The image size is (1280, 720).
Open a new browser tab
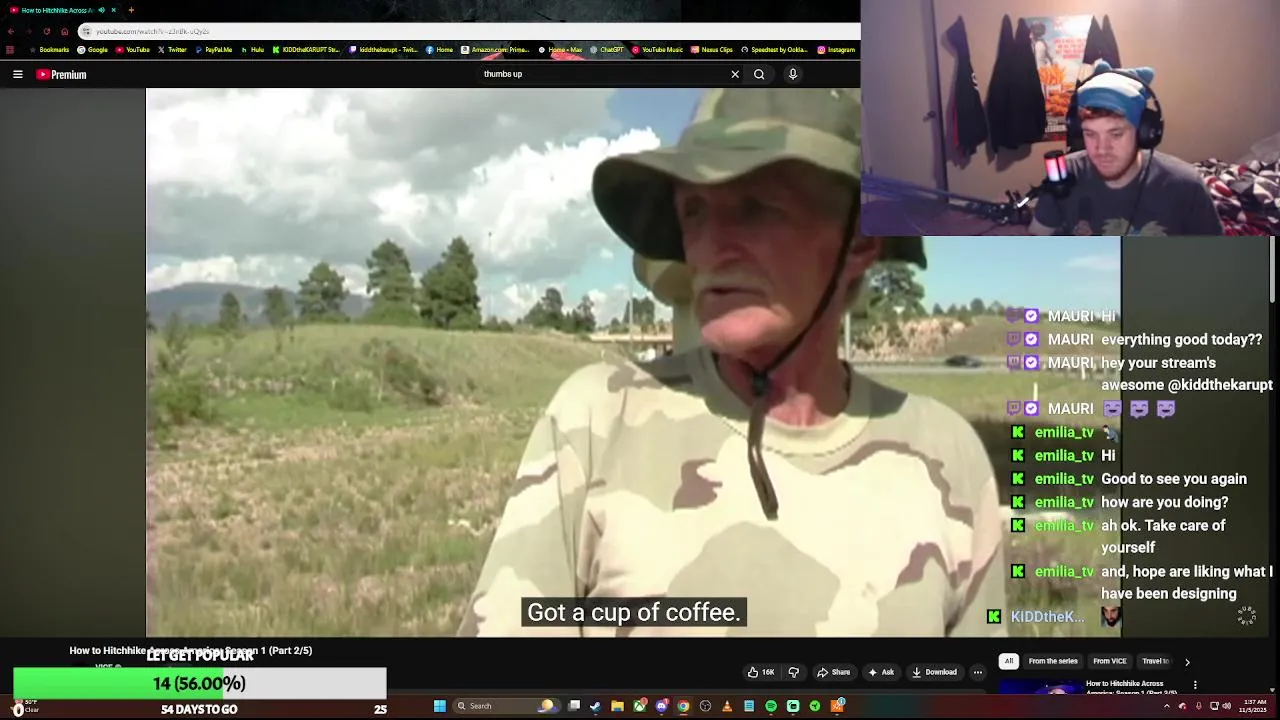tap(131, 10)
